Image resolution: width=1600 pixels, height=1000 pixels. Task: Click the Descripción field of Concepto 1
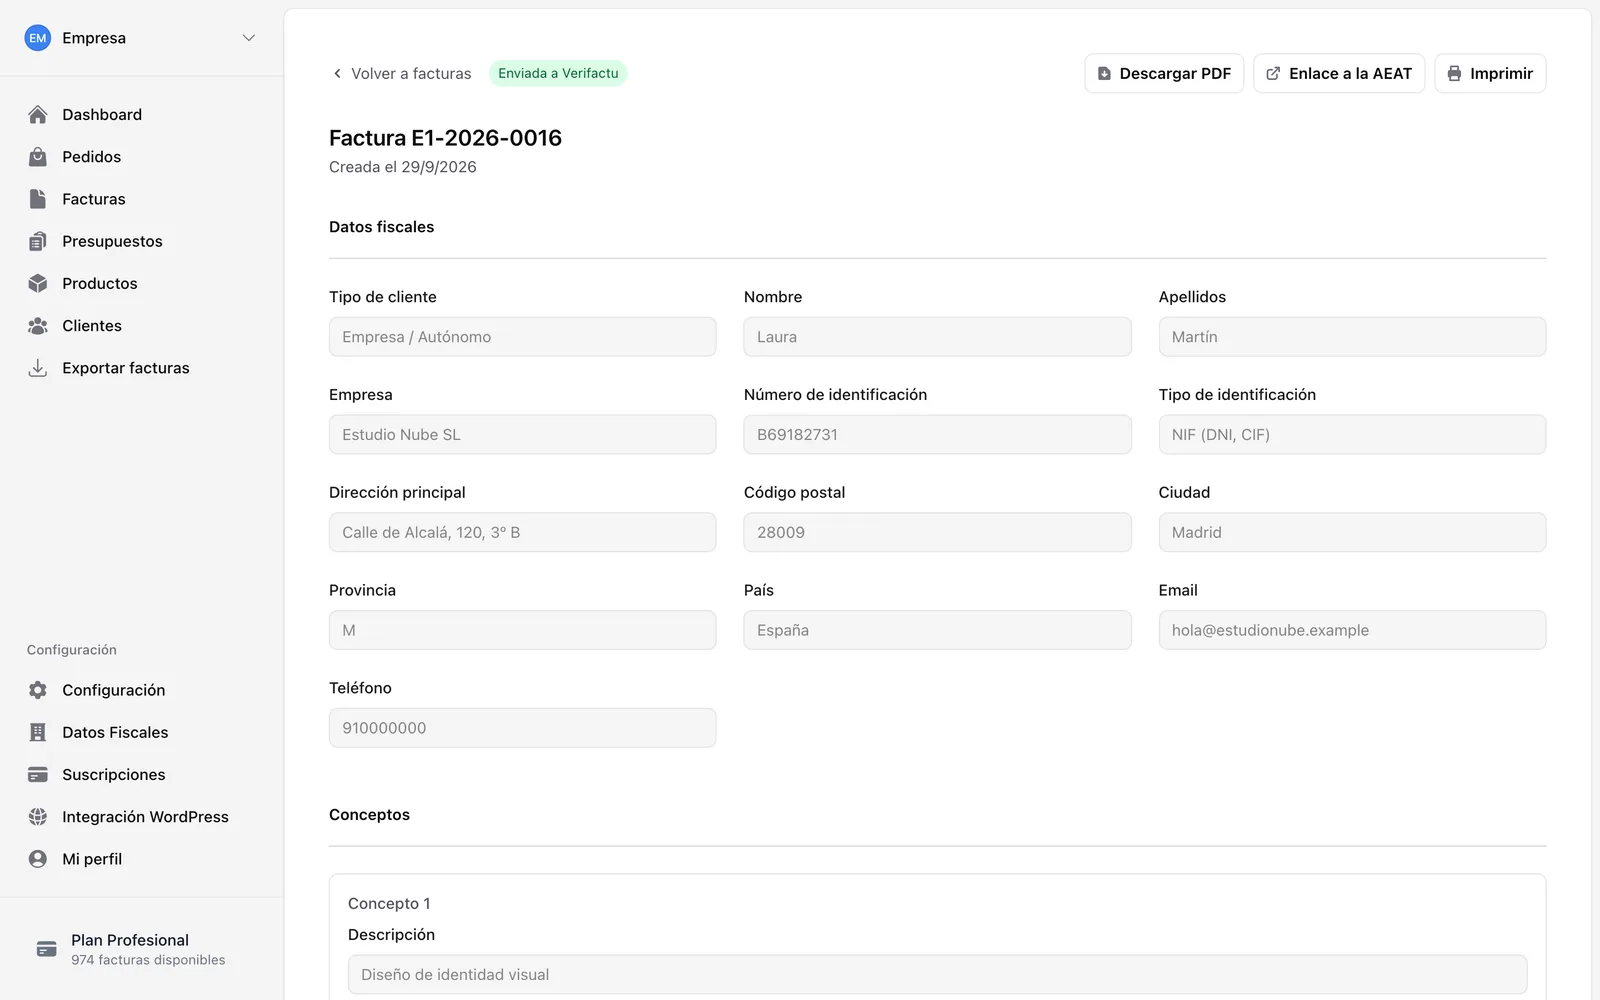tap(937, 974)
